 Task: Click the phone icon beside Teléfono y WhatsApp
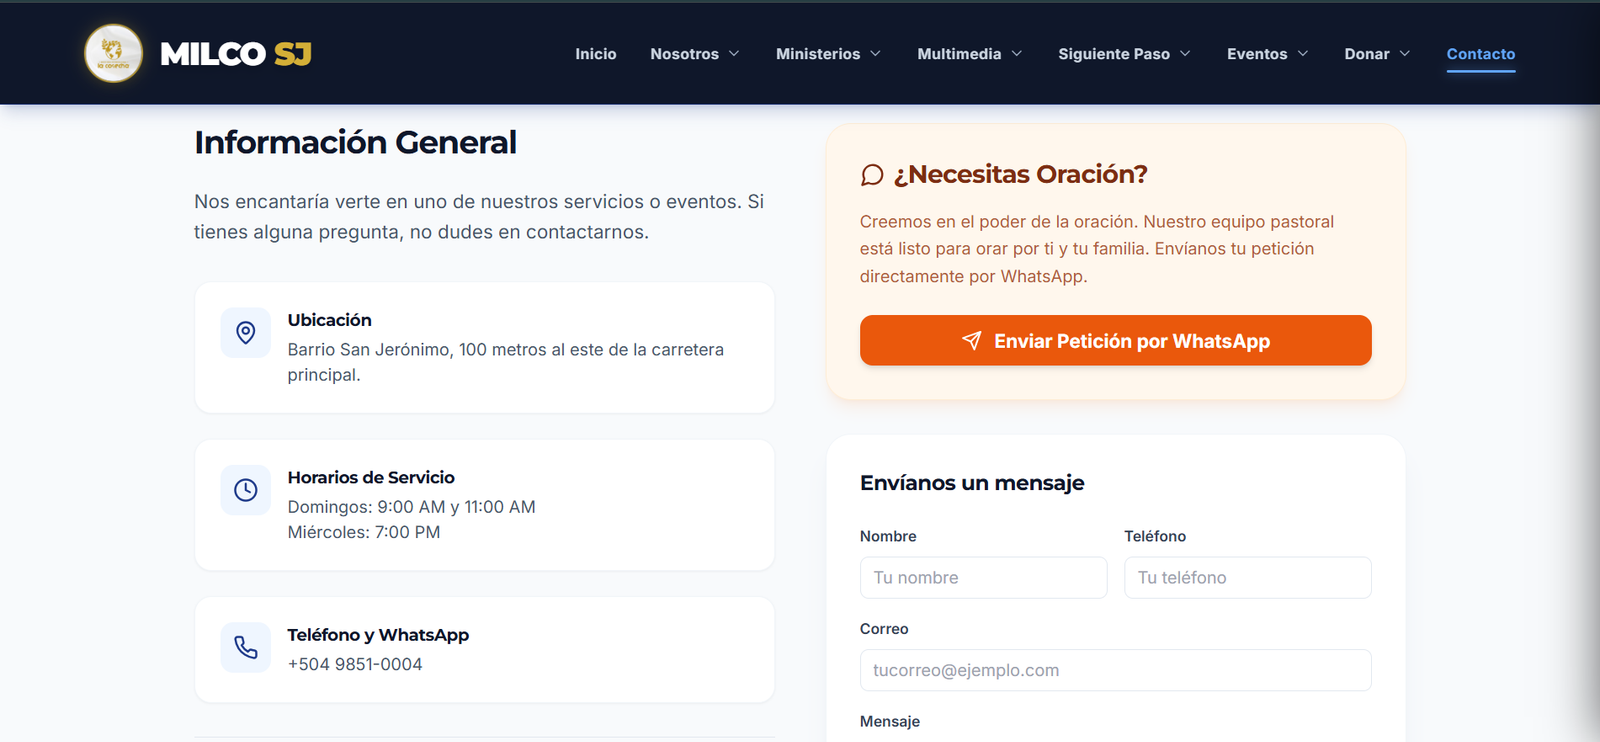click(x=246, y=647)
